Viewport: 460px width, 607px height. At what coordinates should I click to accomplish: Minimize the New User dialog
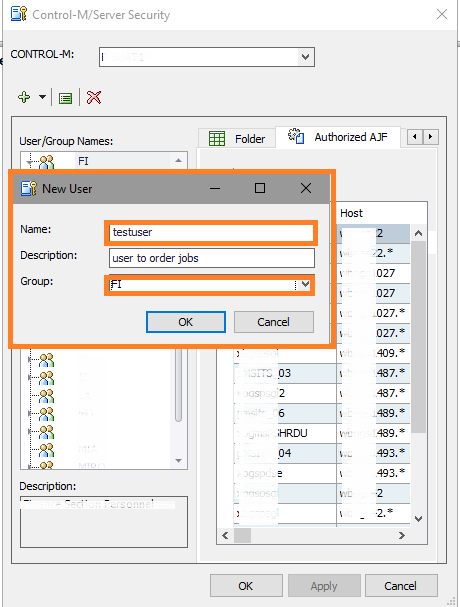coord(215,189)
